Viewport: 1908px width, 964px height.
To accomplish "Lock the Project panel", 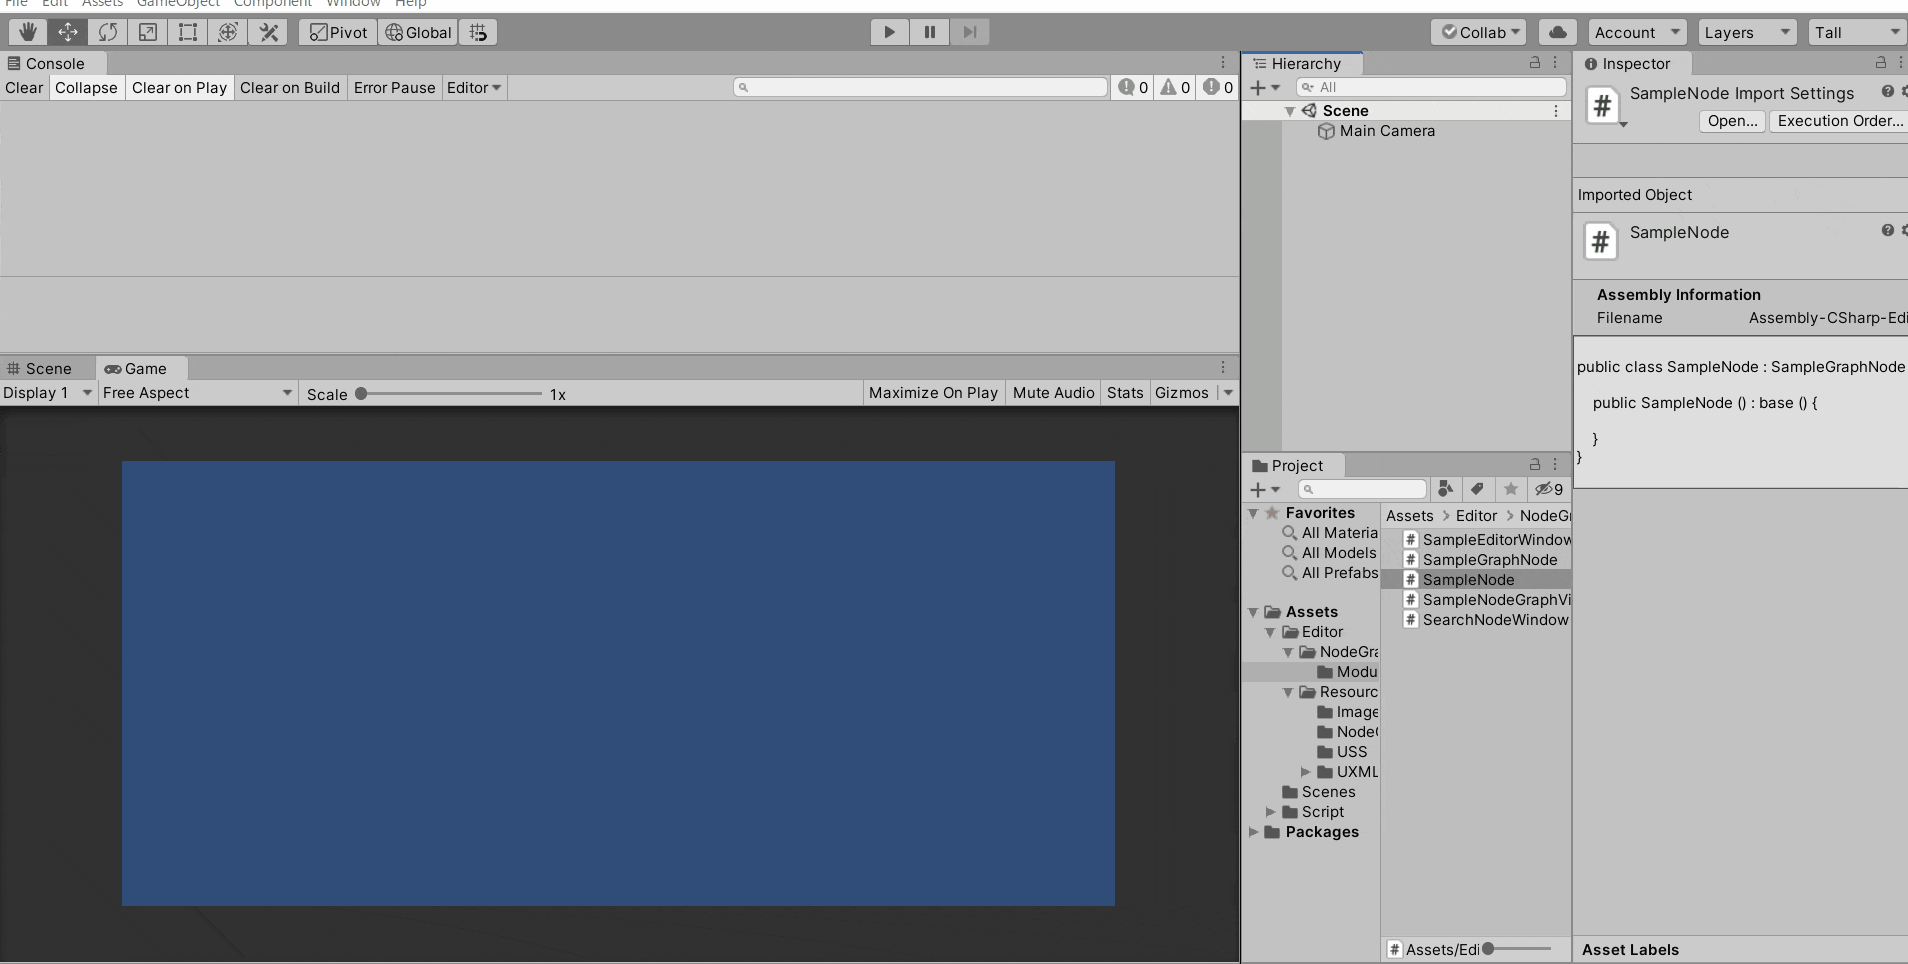I will [1535, 464].
